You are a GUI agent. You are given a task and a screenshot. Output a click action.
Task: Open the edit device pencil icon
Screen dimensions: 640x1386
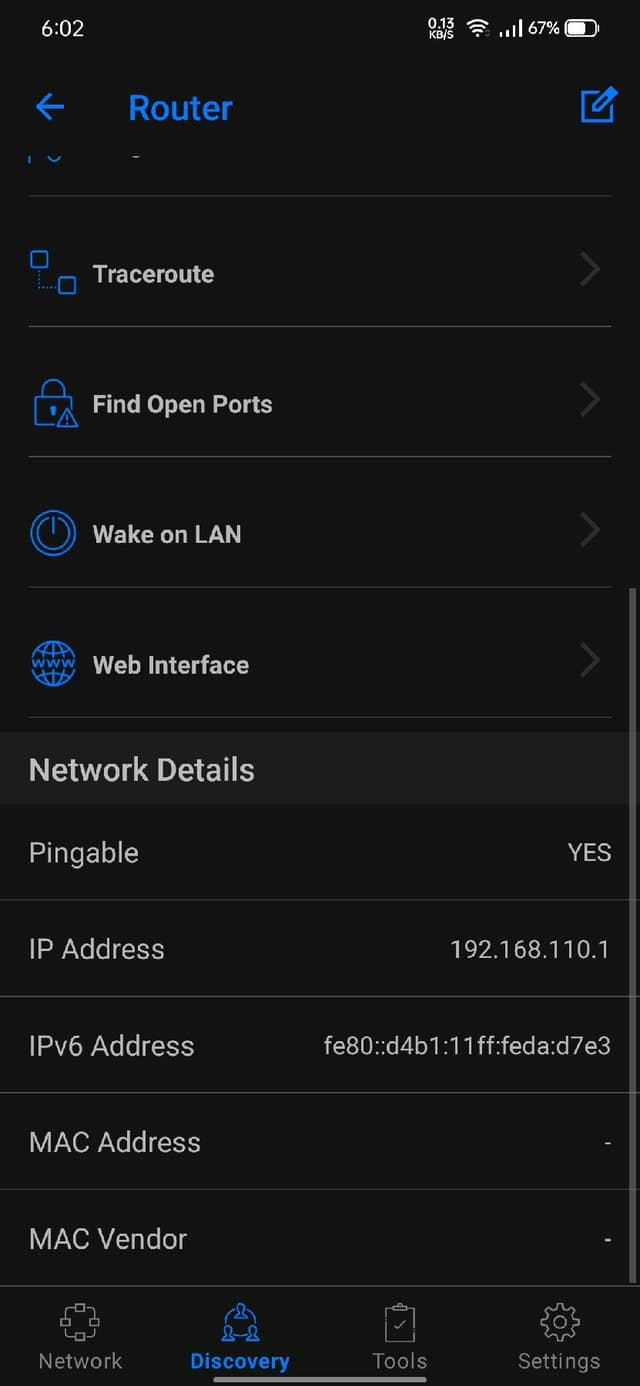click(x=598, y=106)
